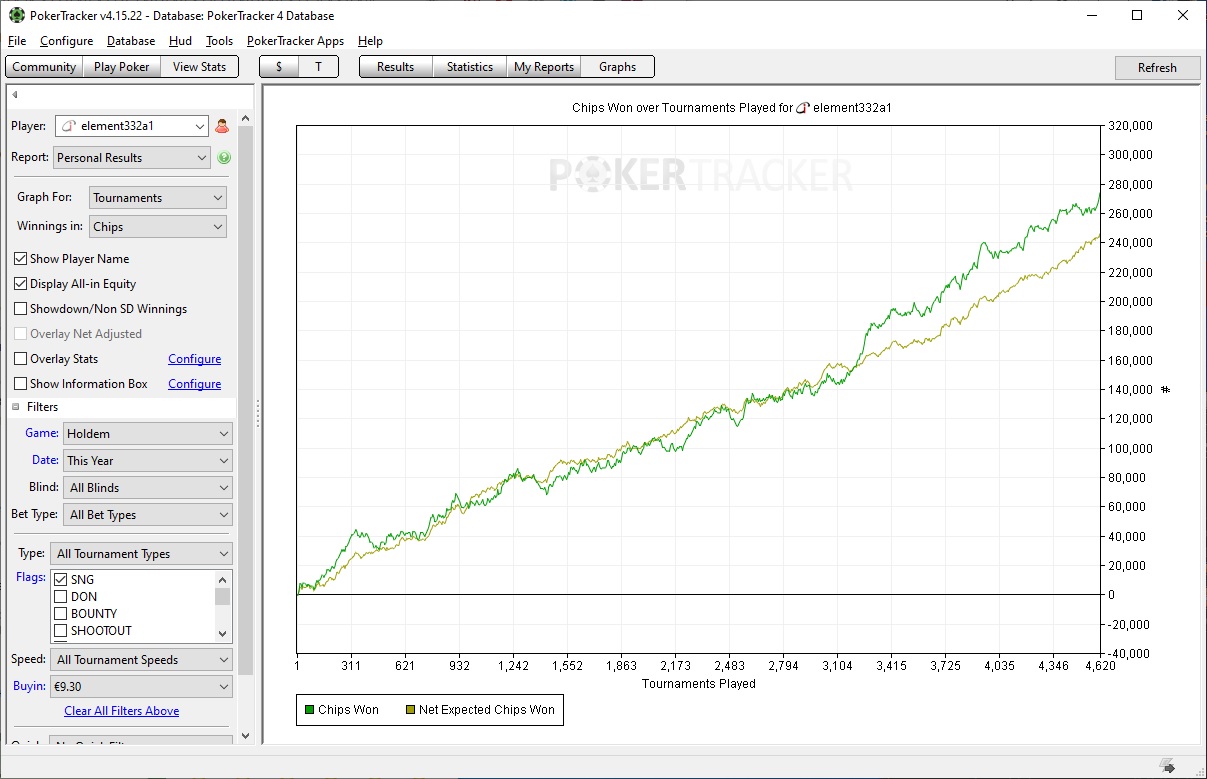Enable Showdown/Non SD Winnings
The image size is (1207, 779).
coord(21,309)
